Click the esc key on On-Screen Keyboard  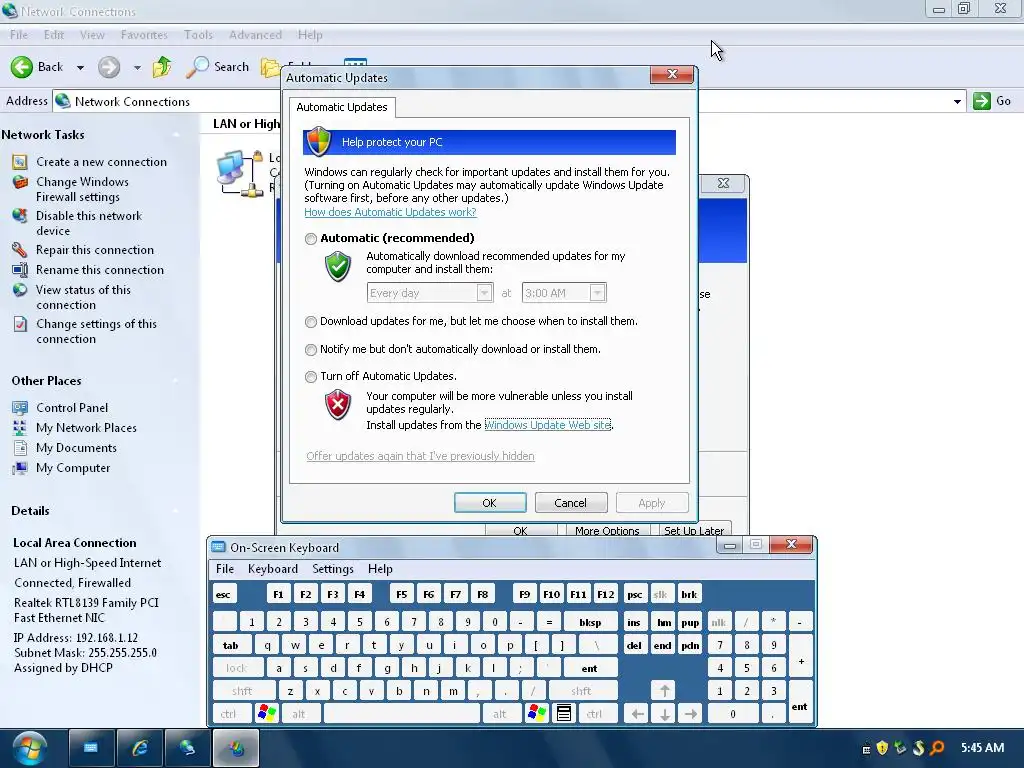(x=223, y=594)
